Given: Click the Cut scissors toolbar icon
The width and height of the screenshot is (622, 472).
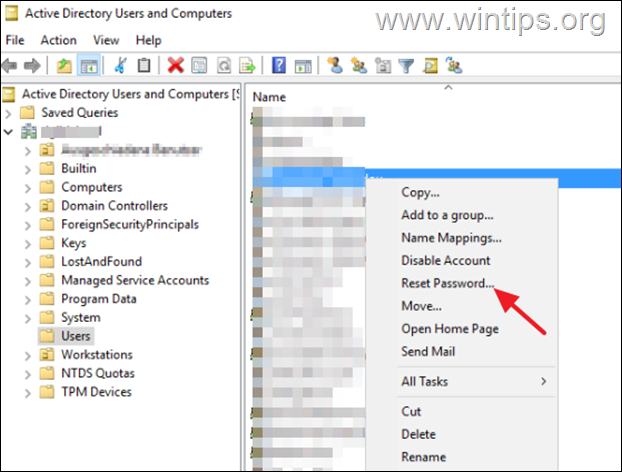Looking at the screenshot, I should 120,65.
